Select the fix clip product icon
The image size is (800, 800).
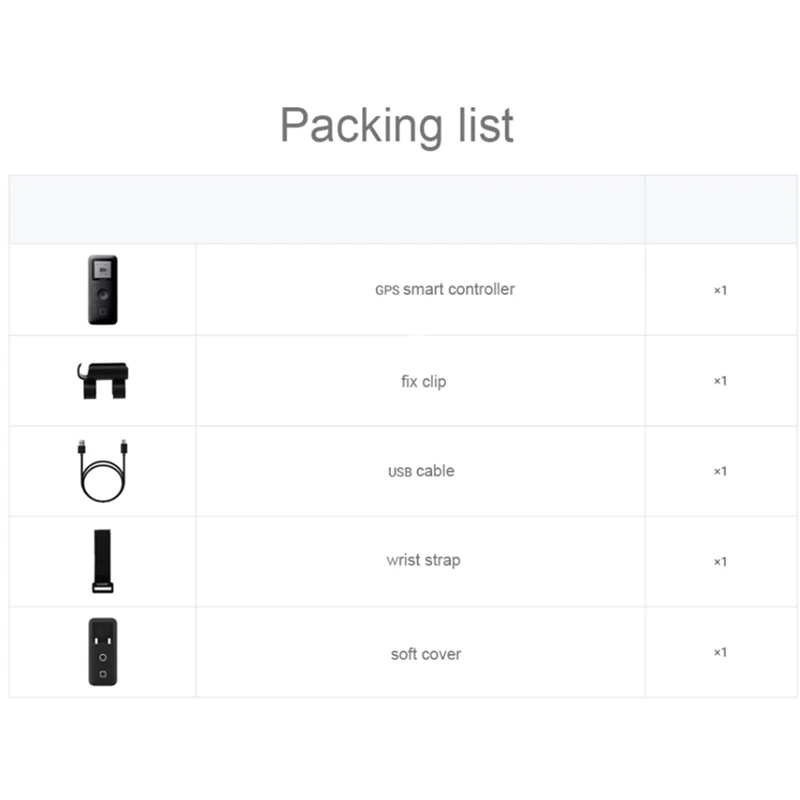(103, 381)
